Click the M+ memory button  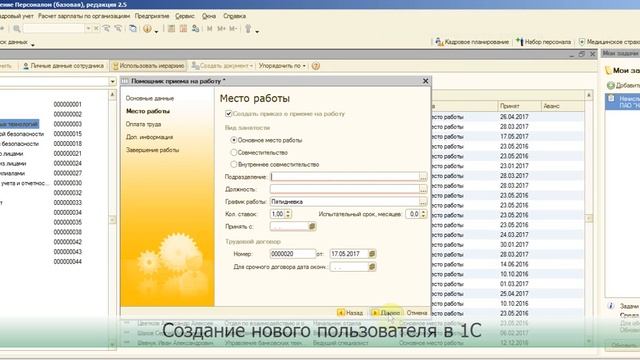221,29
